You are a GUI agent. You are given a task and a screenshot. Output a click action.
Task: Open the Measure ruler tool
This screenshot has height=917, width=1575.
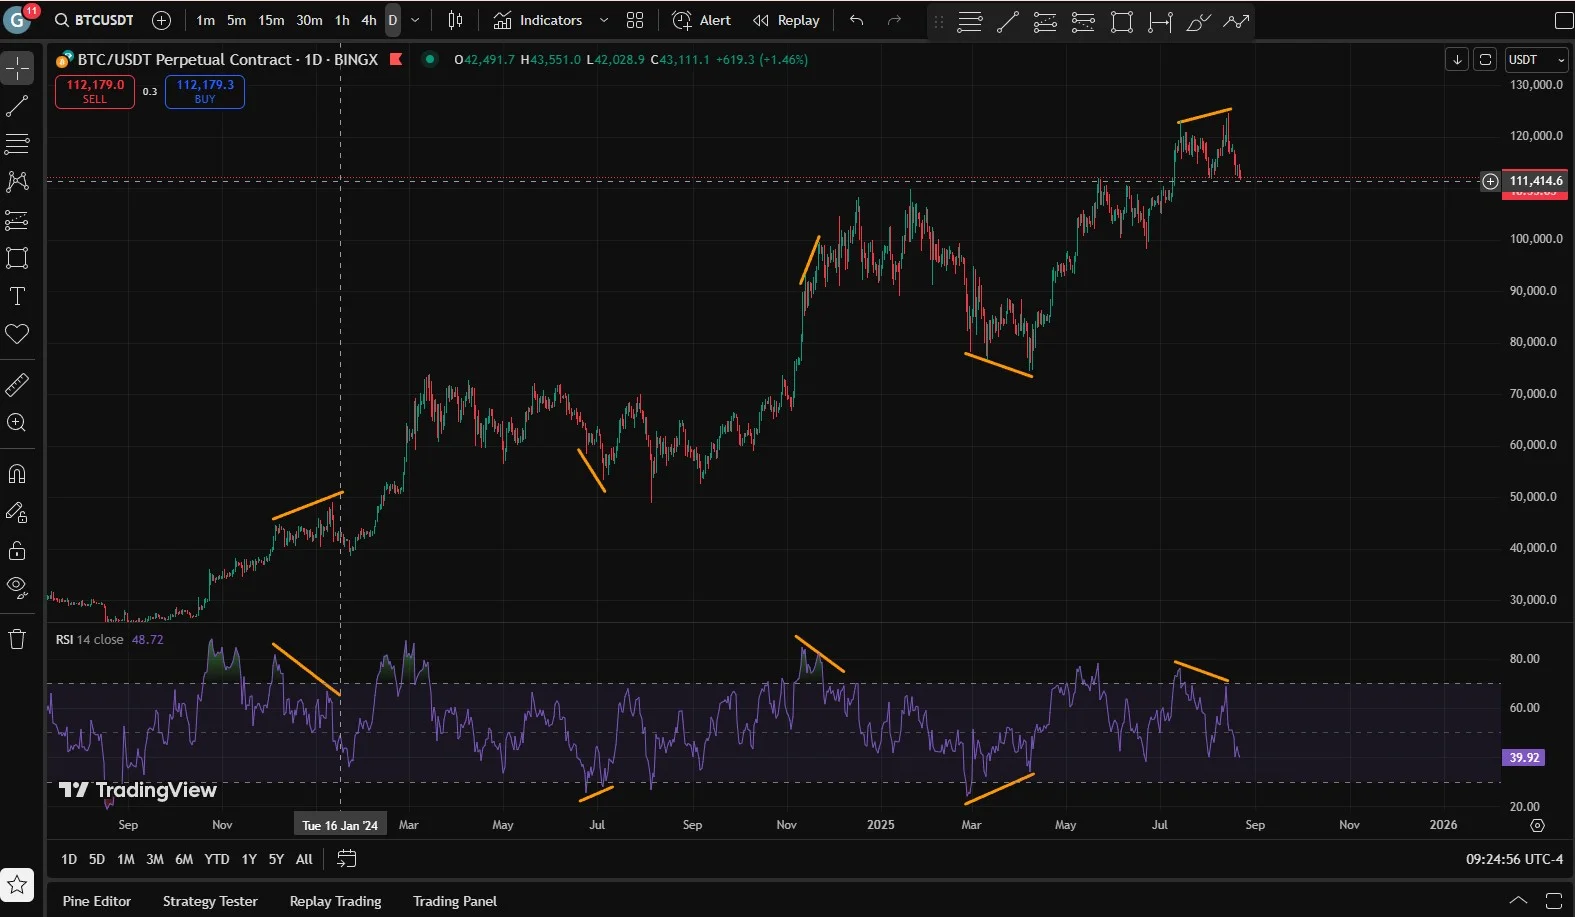(x=17, y=385)
